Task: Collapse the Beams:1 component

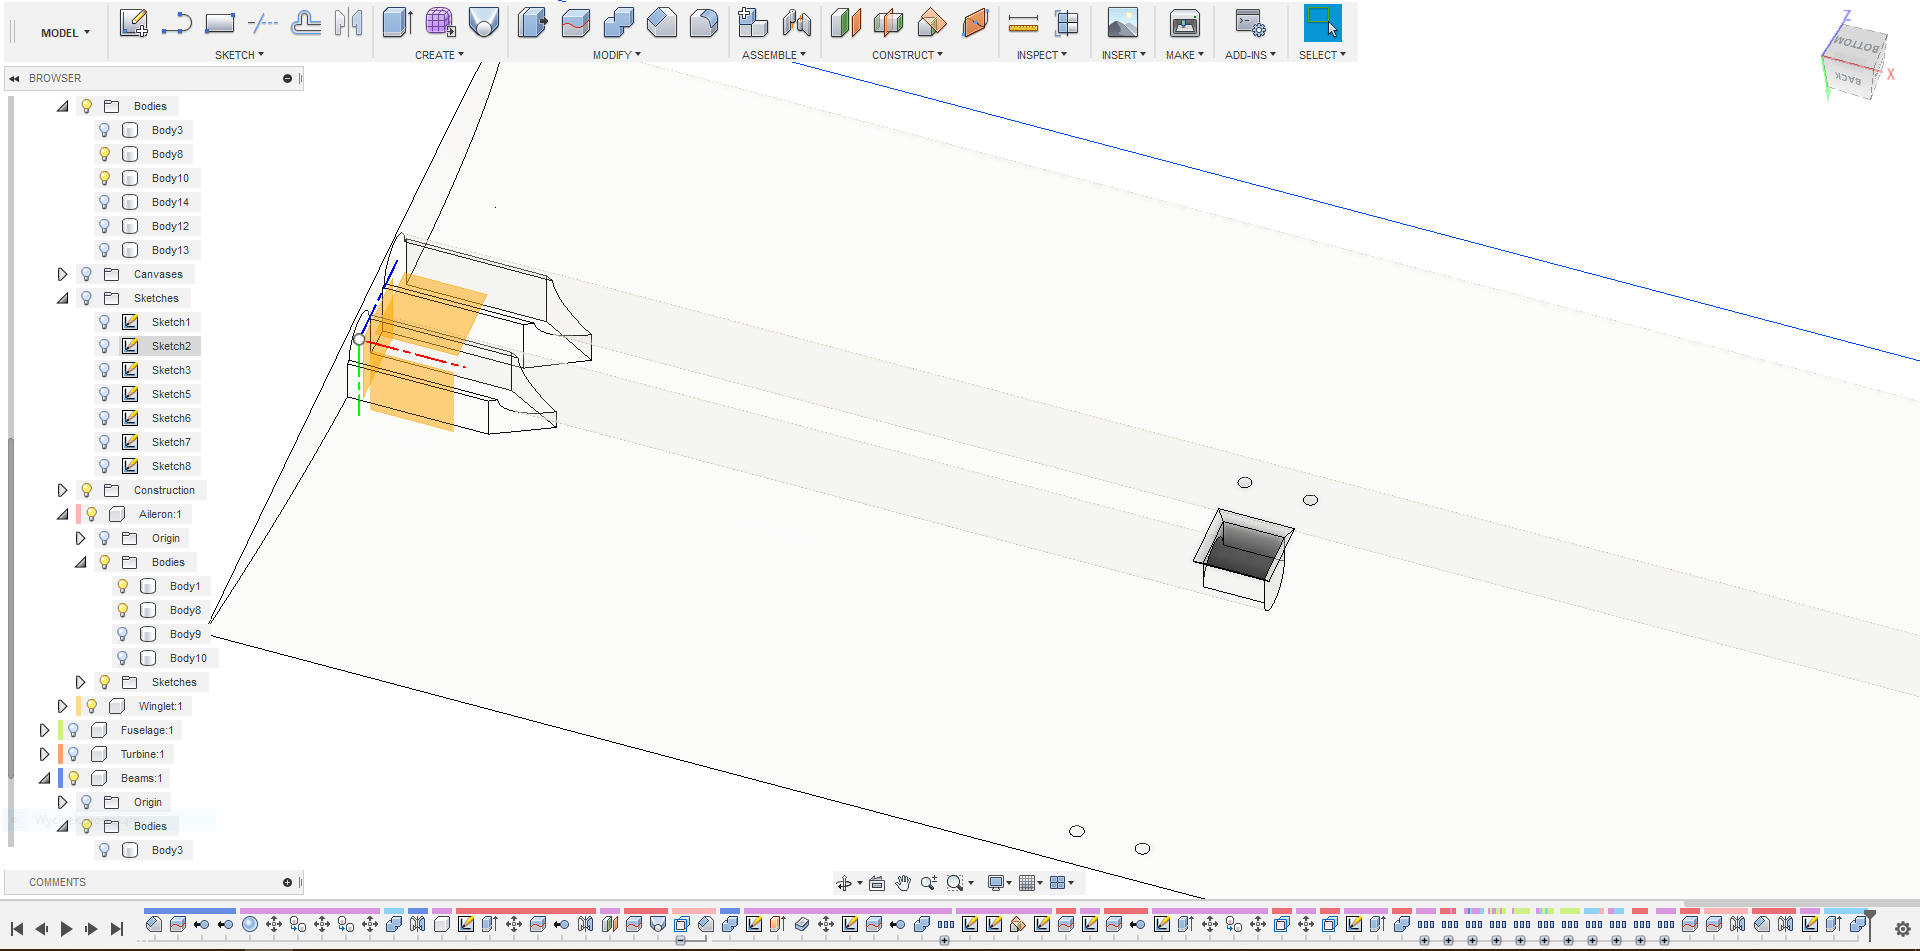Action: point(44,778)
